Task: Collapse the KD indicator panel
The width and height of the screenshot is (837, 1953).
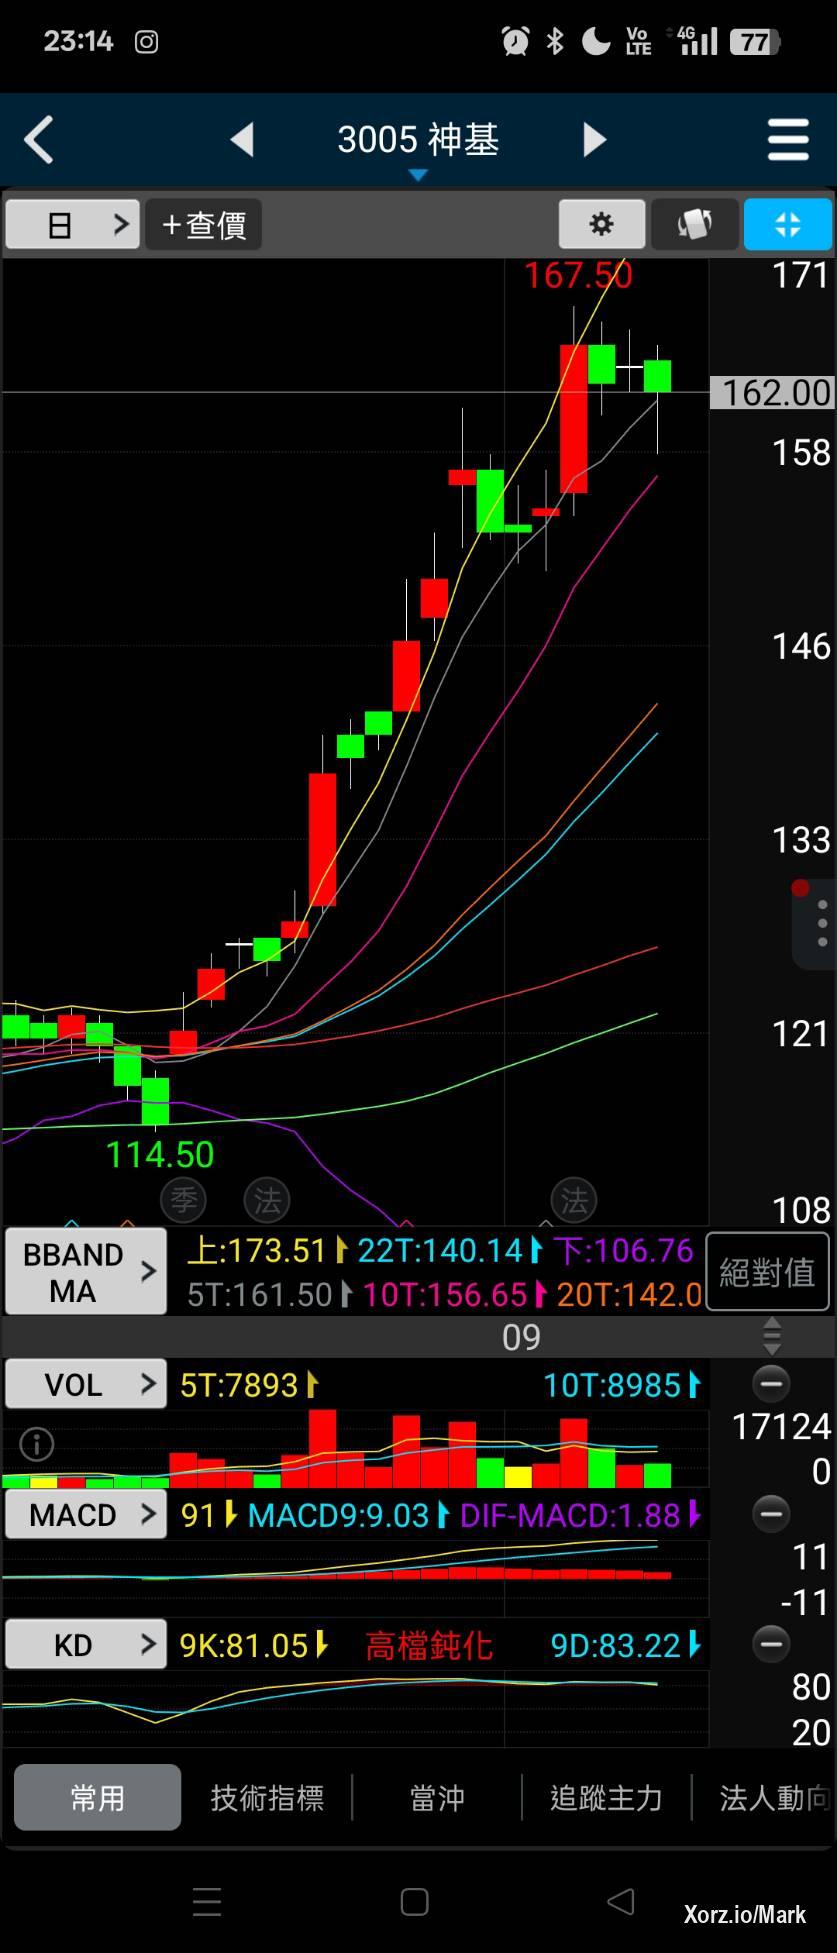Action: tap(771, 1644)
